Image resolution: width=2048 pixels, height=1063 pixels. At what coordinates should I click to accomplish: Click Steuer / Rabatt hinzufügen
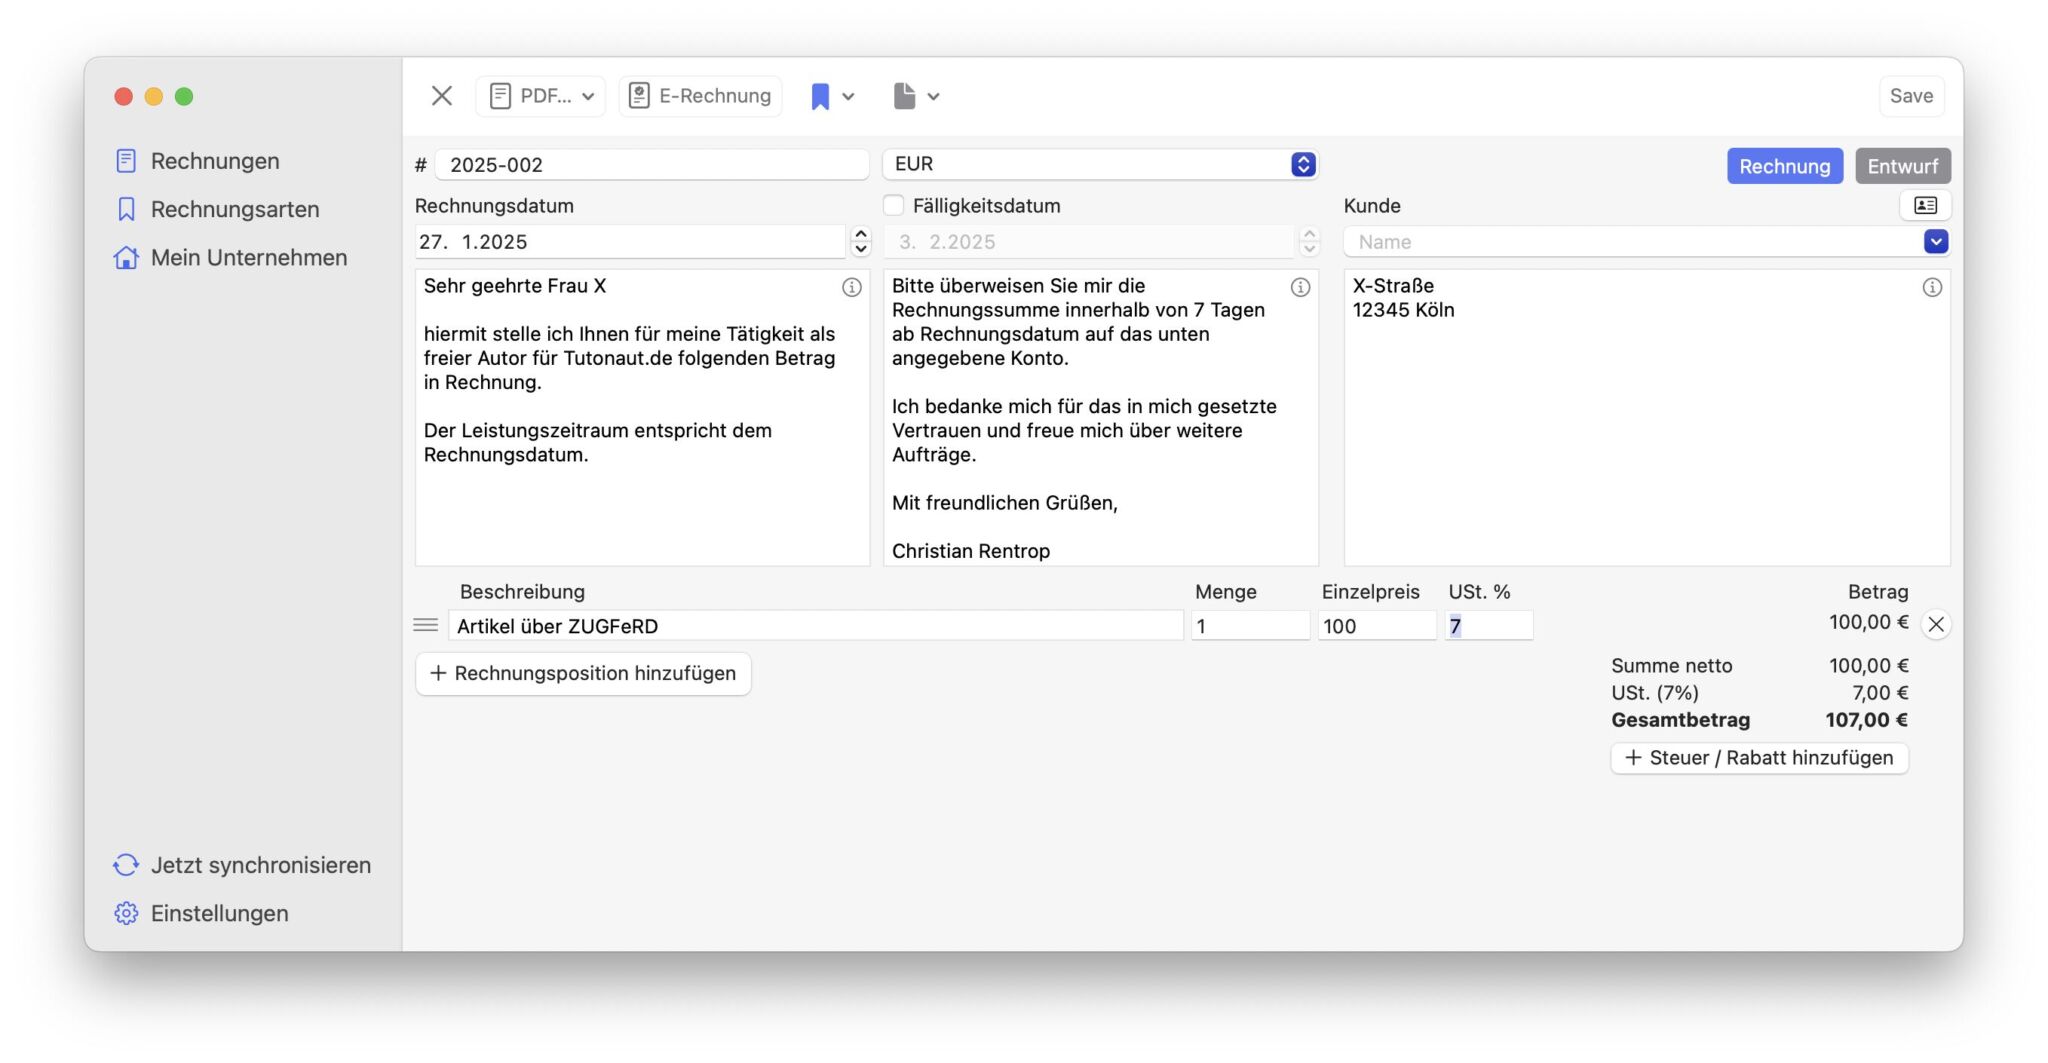tap(1759, 758)
